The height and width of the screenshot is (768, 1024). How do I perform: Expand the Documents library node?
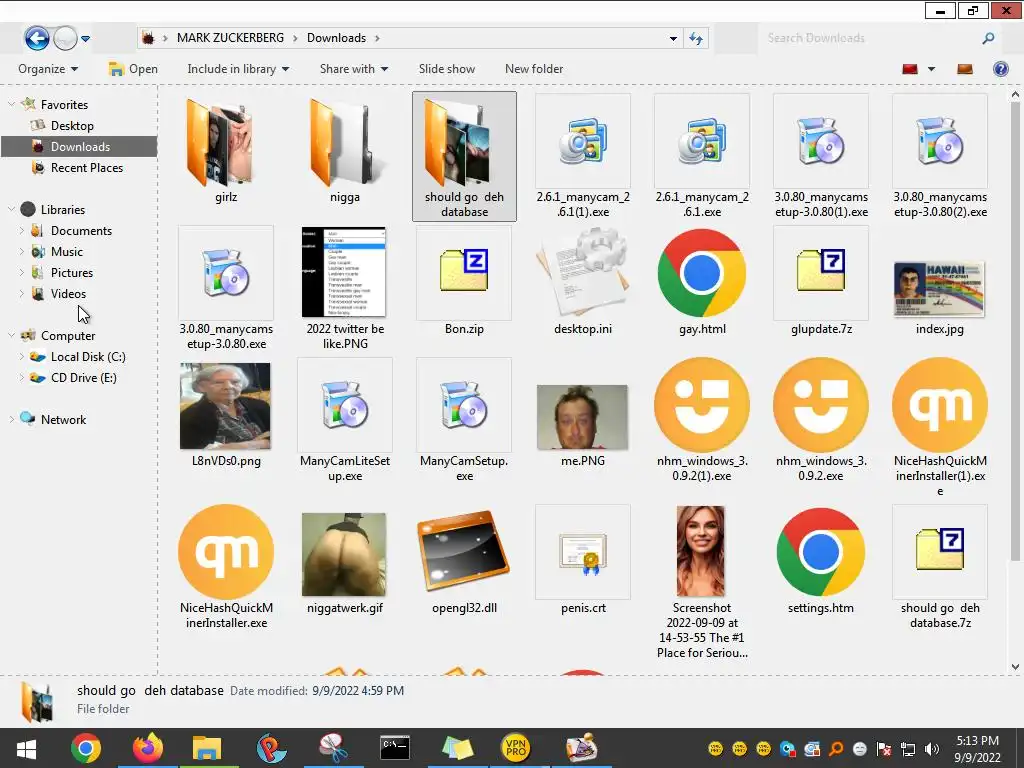[22, 231]
